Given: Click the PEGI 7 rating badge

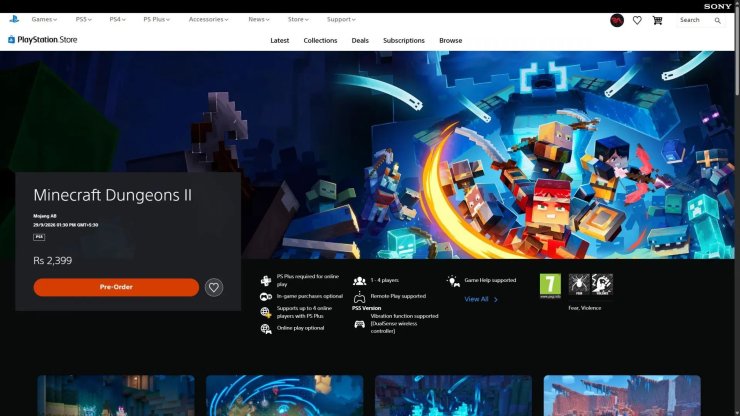Looking at the screenshot, I should (x=550, y=286).
